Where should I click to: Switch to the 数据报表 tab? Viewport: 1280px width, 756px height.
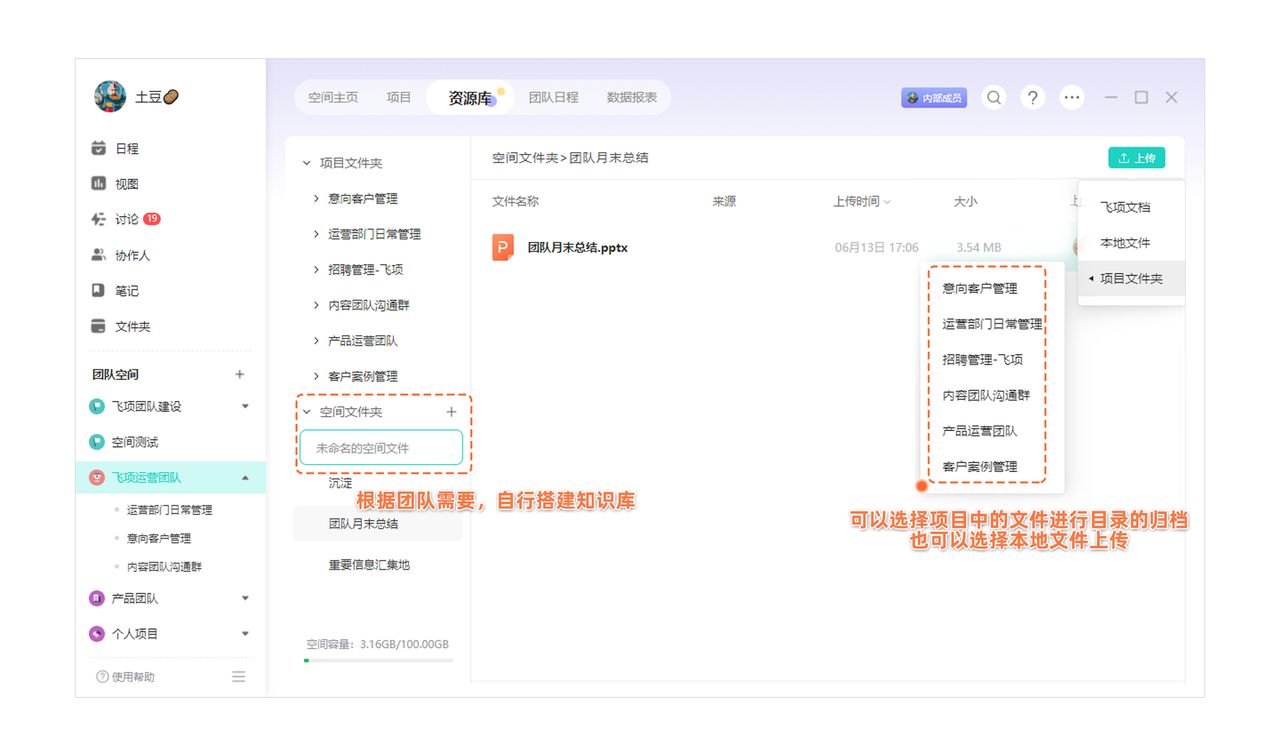point(632,97)
